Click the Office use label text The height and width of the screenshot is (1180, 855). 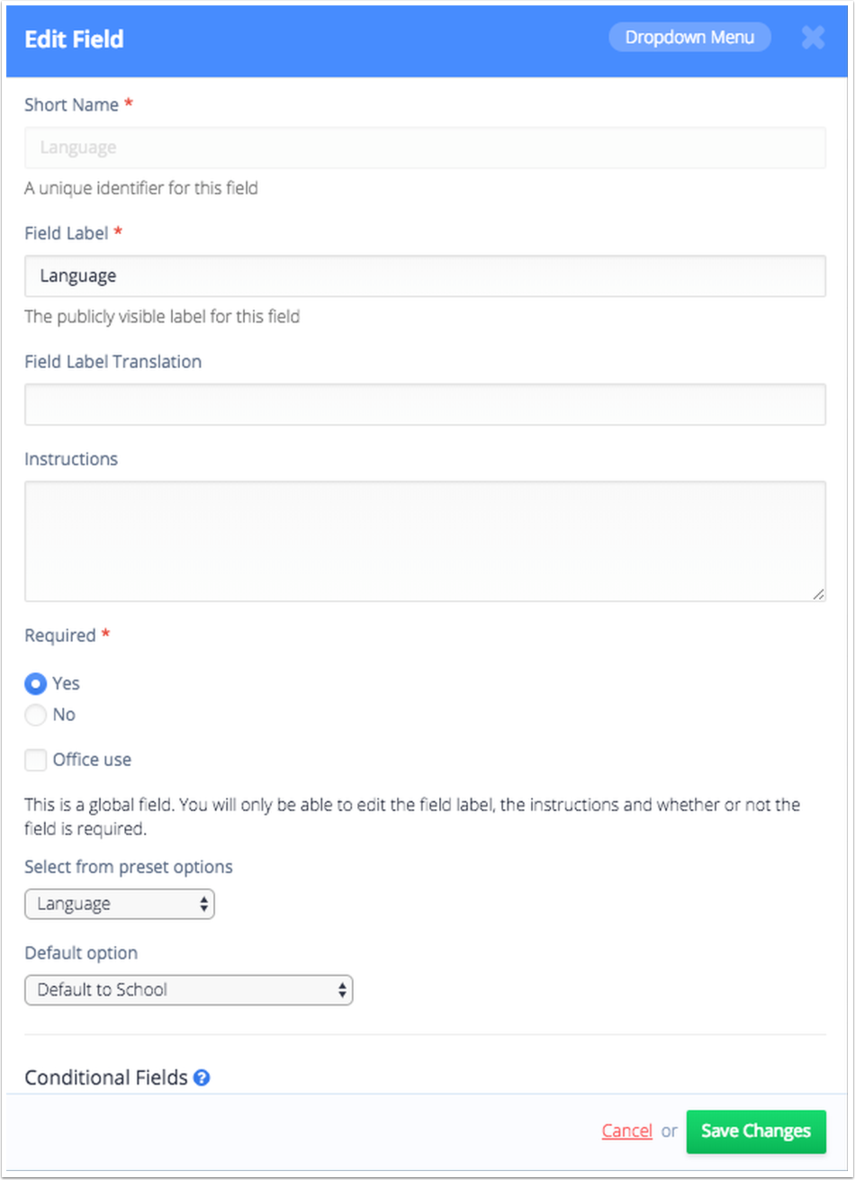coord(92,759)
